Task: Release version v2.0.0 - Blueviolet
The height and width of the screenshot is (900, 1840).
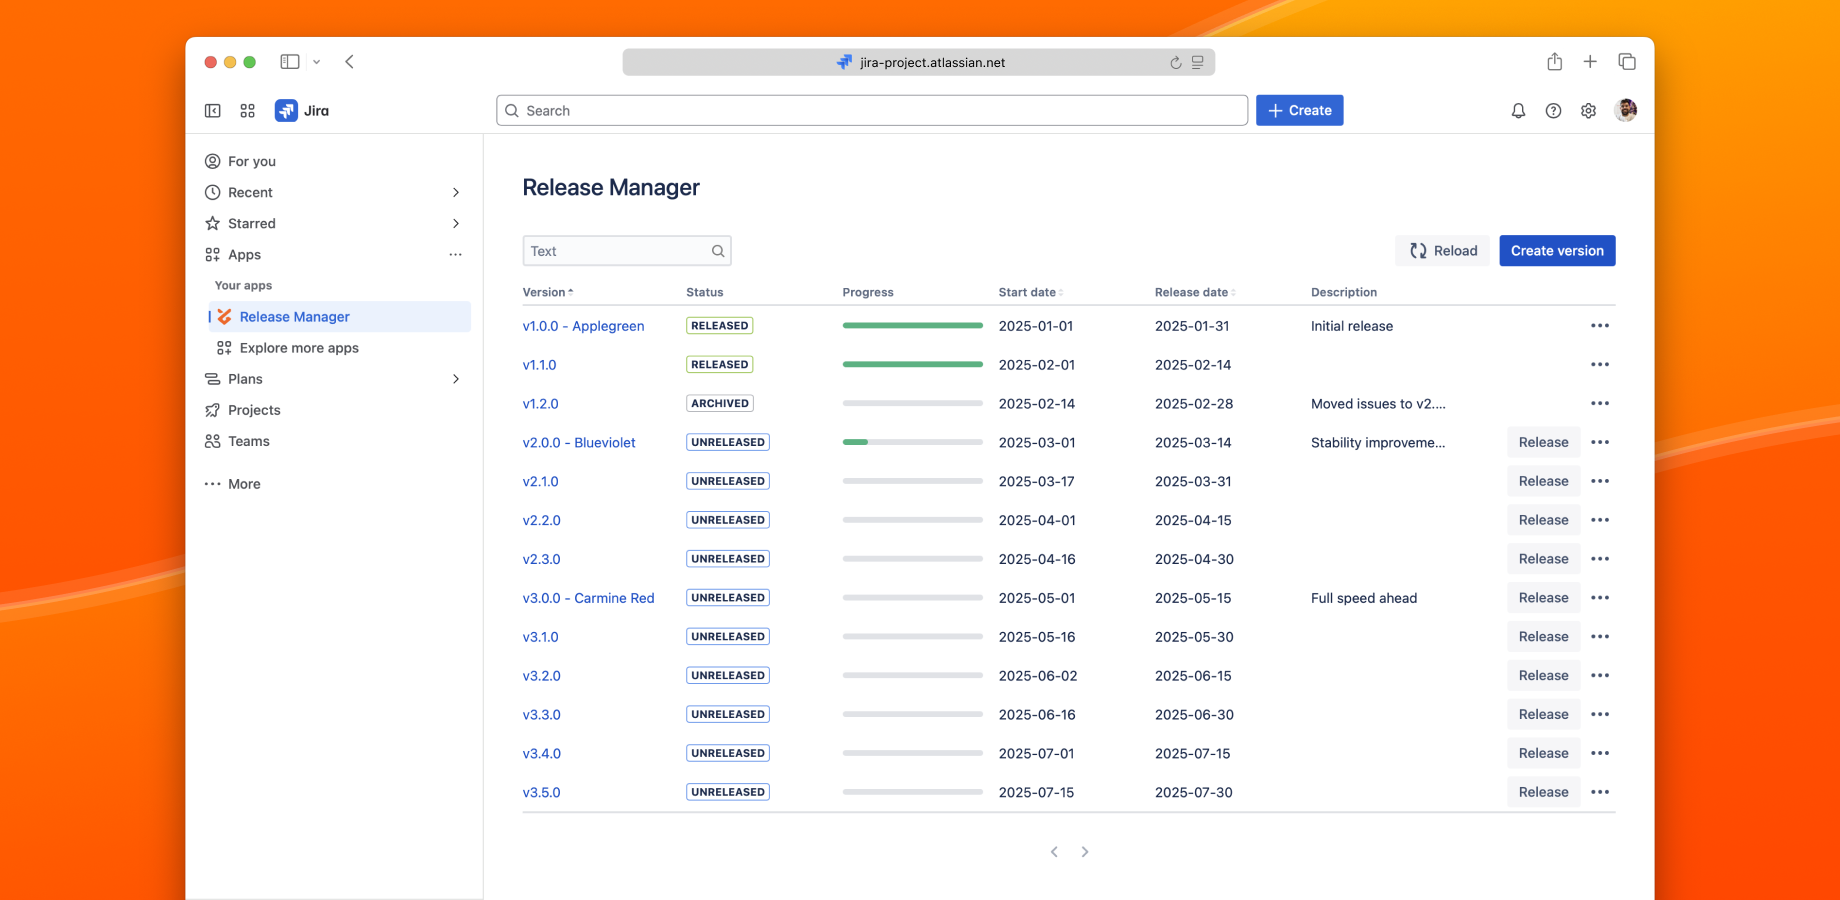Action: click(x=1543, y=441)
